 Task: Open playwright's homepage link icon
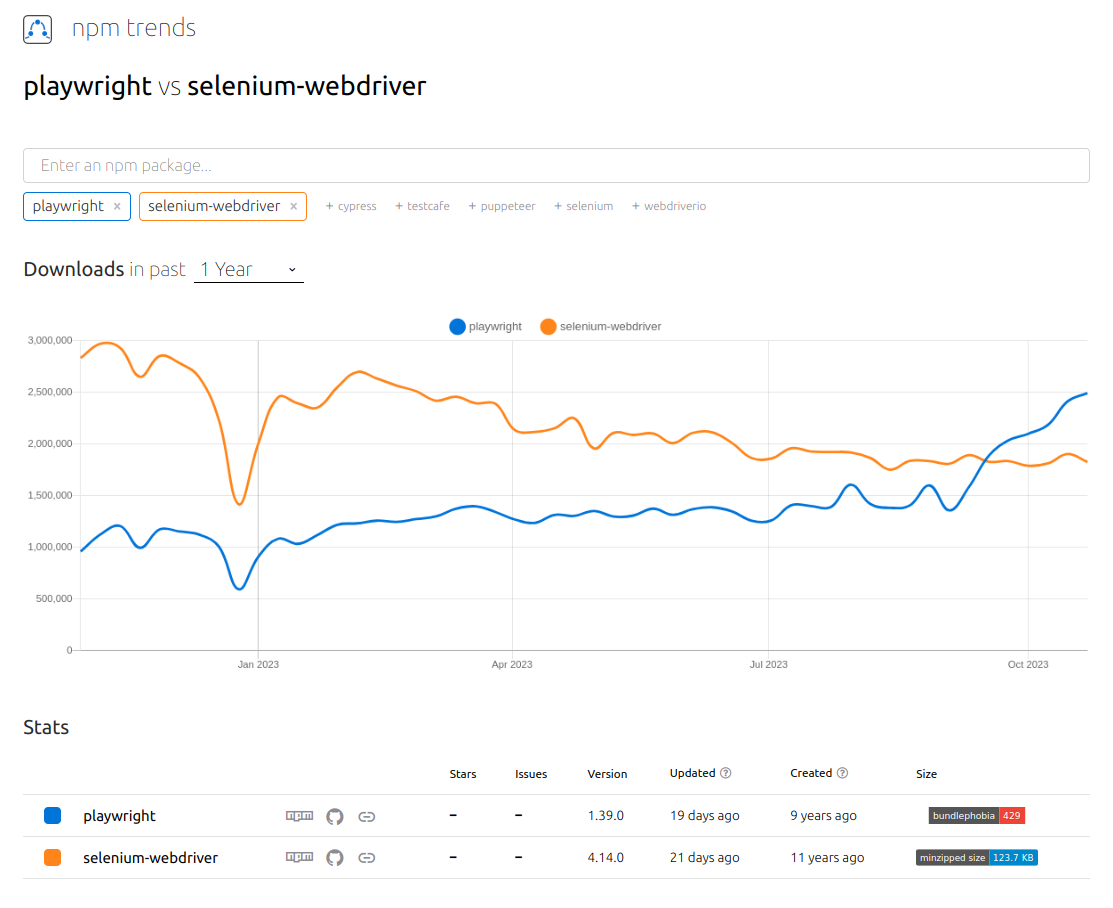pyautogui.click(x=367, y=816)
